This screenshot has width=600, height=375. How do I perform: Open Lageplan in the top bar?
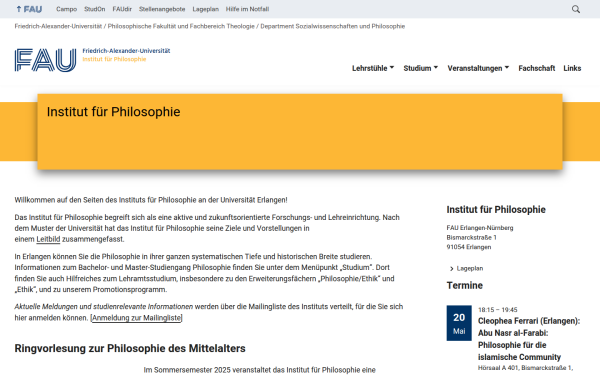click(205, 9)
